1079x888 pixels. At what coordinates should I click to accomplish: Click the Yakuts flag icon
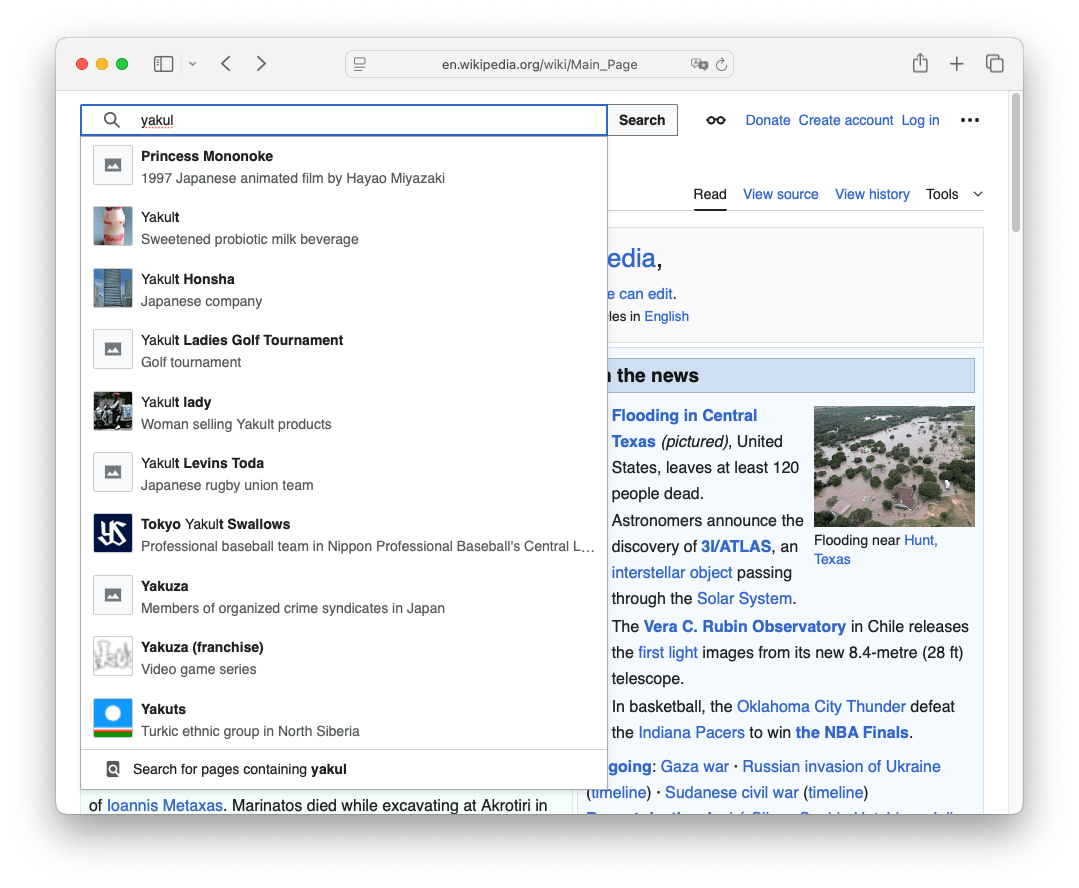click(113, 718)
